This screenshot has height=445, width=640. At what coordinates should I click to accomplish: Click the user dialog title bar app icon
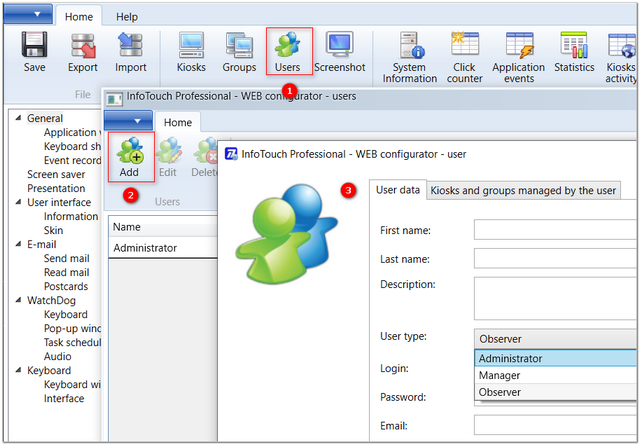[231, 154]
